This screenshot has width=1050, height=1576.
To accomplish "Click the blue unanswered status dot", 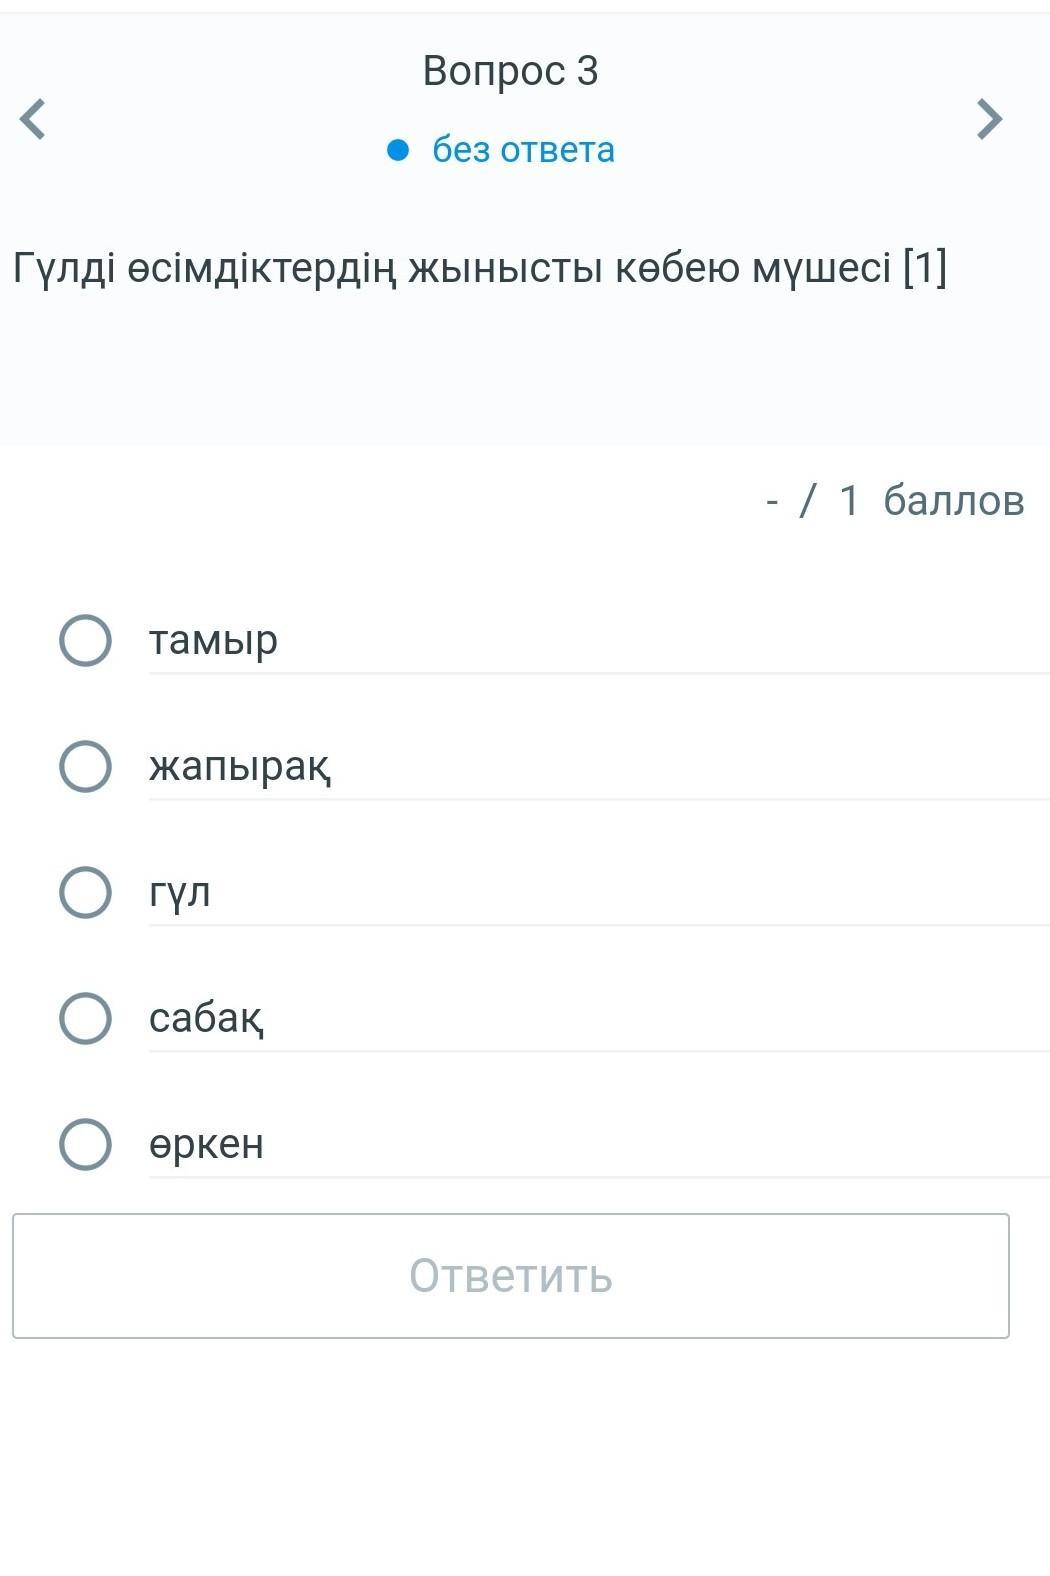I will point(398,150).
